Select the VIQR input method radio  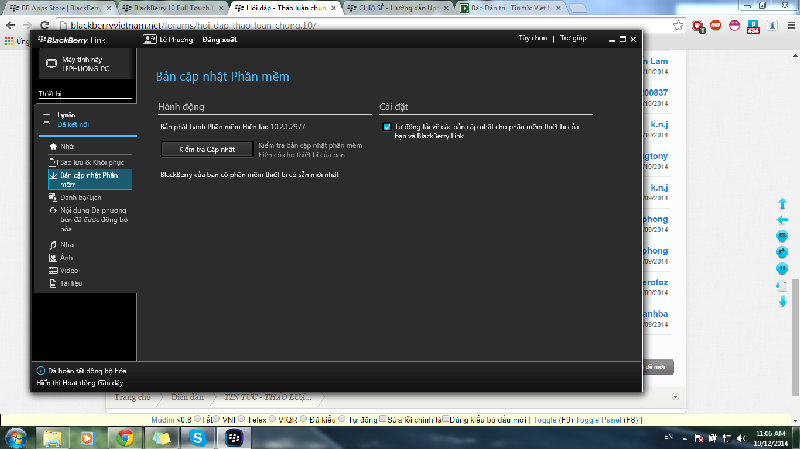tap(272, 419)
